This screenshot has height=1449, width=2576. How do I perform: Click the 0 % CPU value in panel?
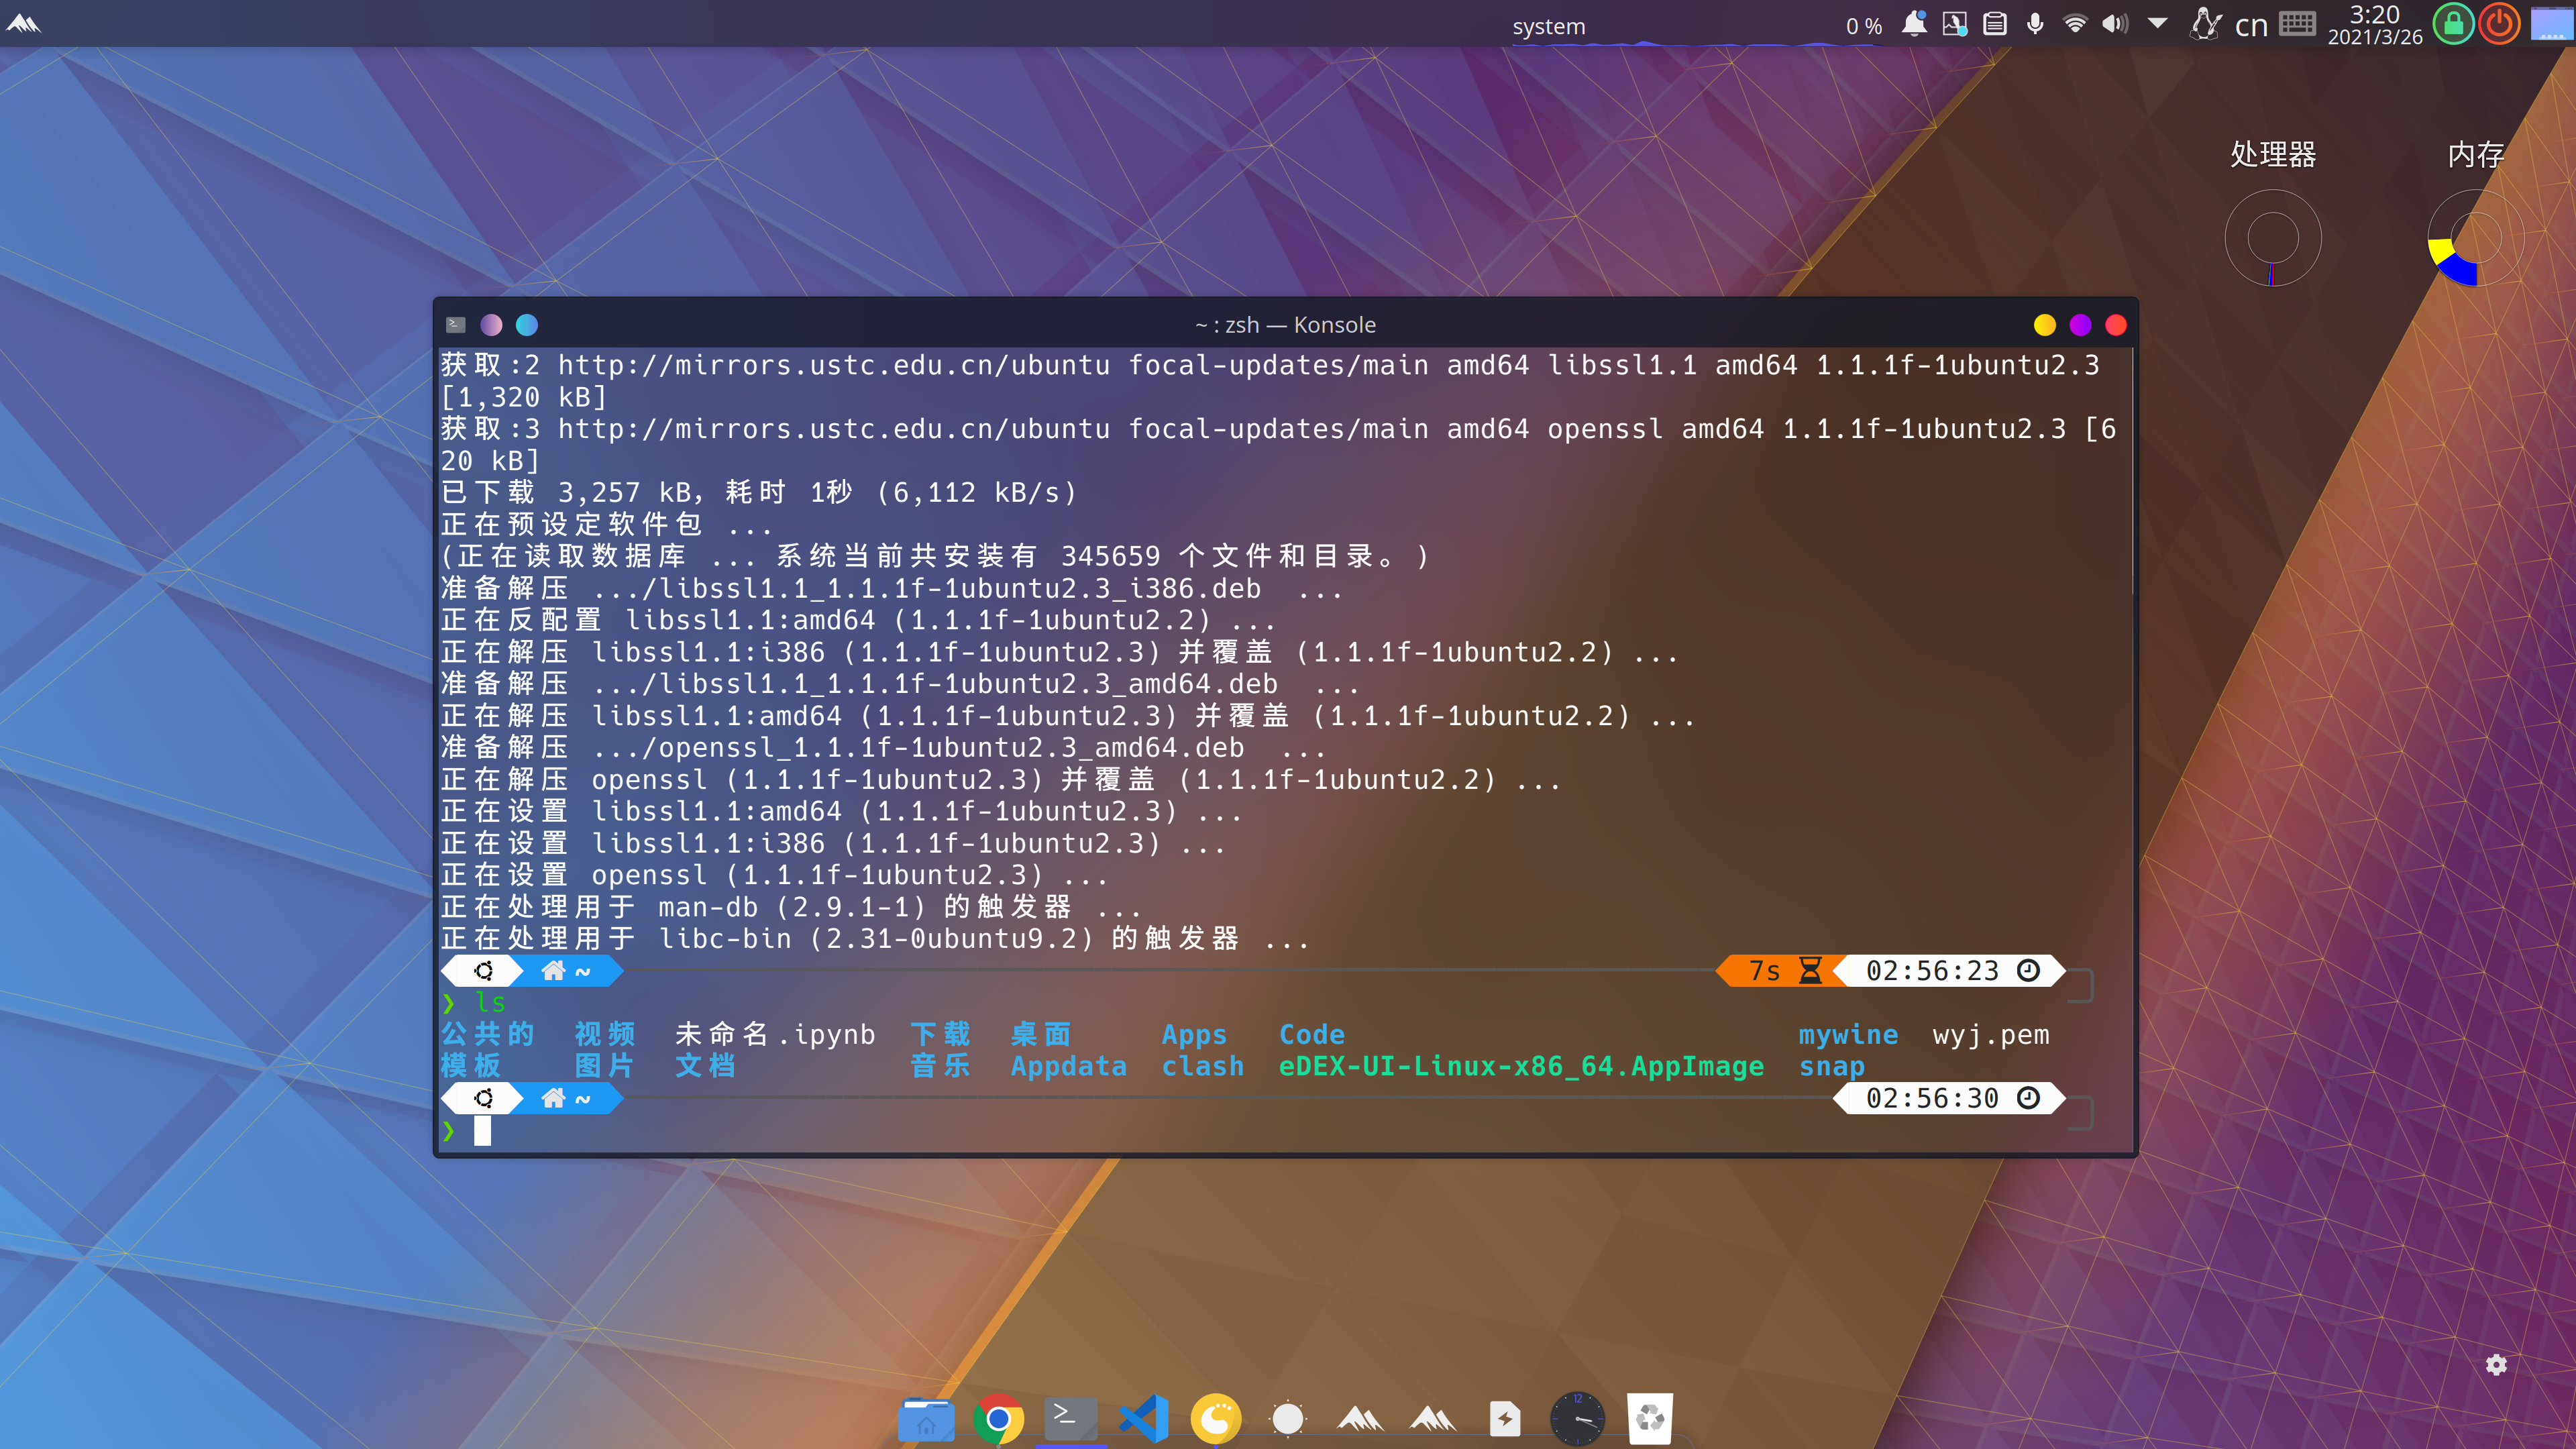click(x=1864, y=27)
